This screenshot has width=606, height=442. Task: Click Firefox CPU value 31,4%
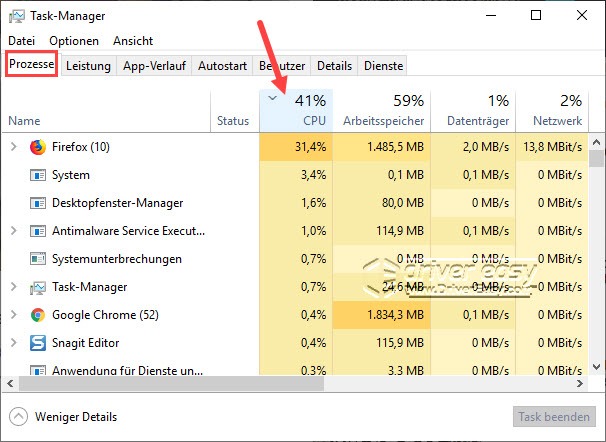310,147
